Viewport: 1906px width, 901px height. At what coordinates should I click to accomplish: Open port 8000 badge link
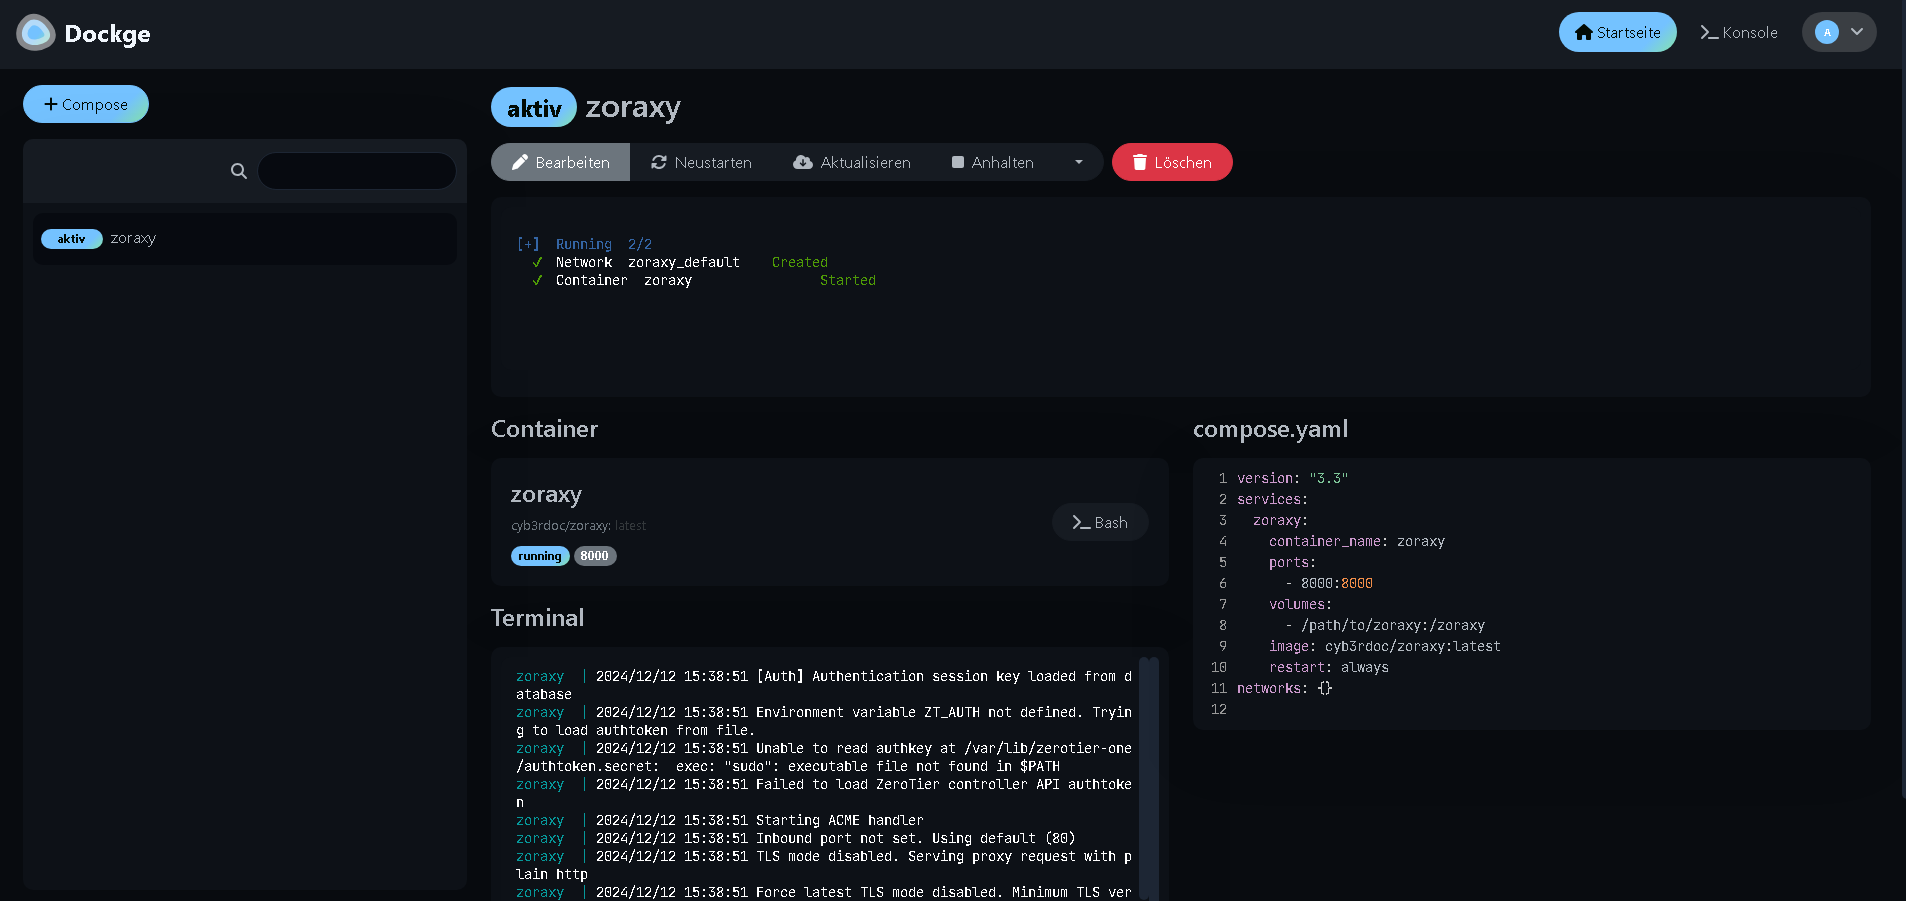(x=594, y=556)
